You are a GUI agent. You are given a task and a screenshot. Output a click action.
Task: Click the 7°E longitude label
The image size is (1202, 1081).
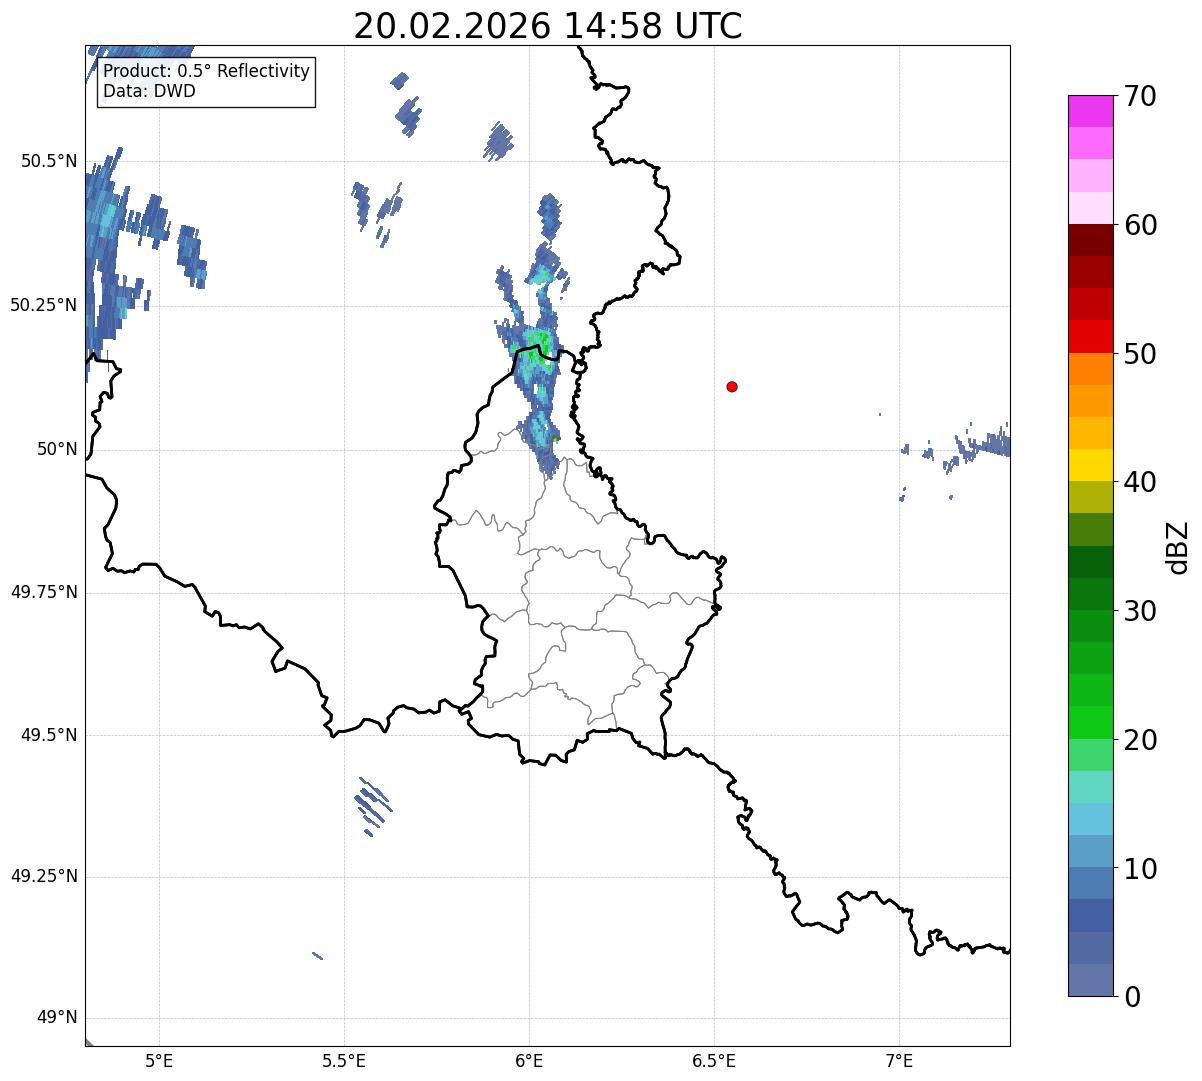pos(899,1060)
